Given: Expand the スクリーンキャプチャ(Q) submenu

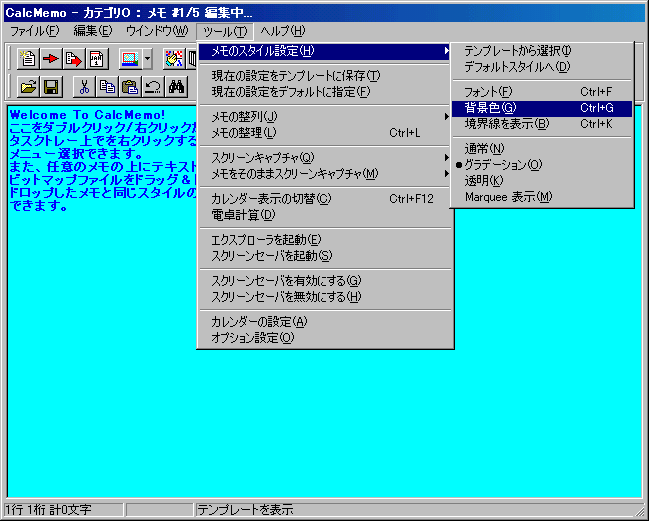Looking at the screenshot, I should [x=325, y=158].
